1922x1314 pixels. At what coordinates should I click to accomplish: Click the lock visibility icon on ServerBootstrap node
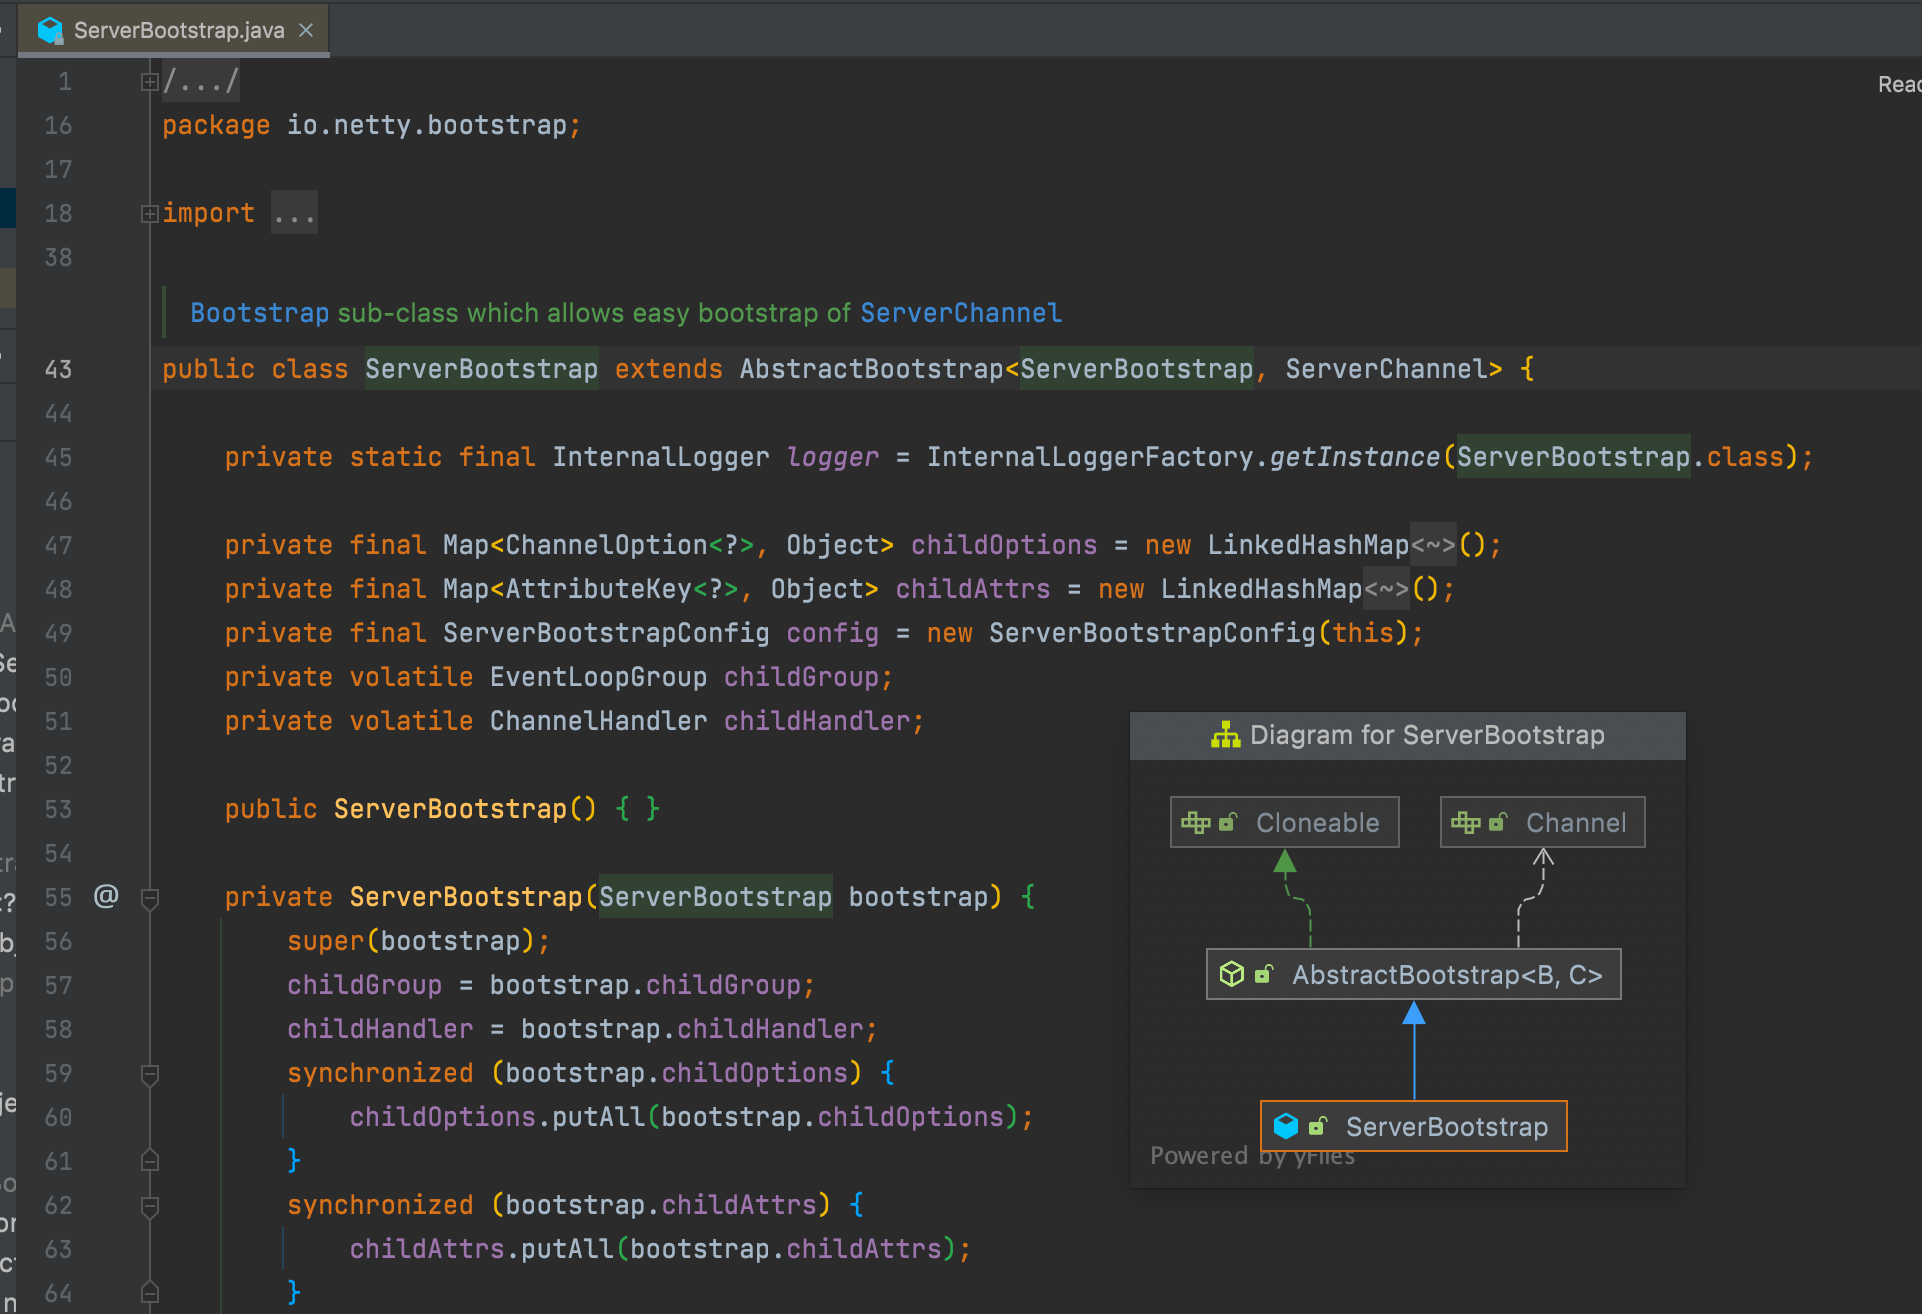tap(1318, 1126)
